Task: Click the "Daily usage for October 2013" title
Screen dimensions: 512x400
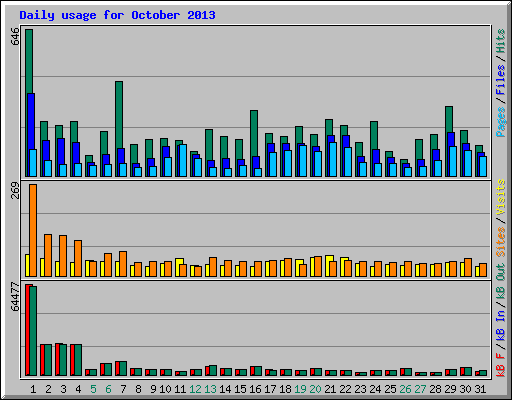Action: tap(117, 15)
